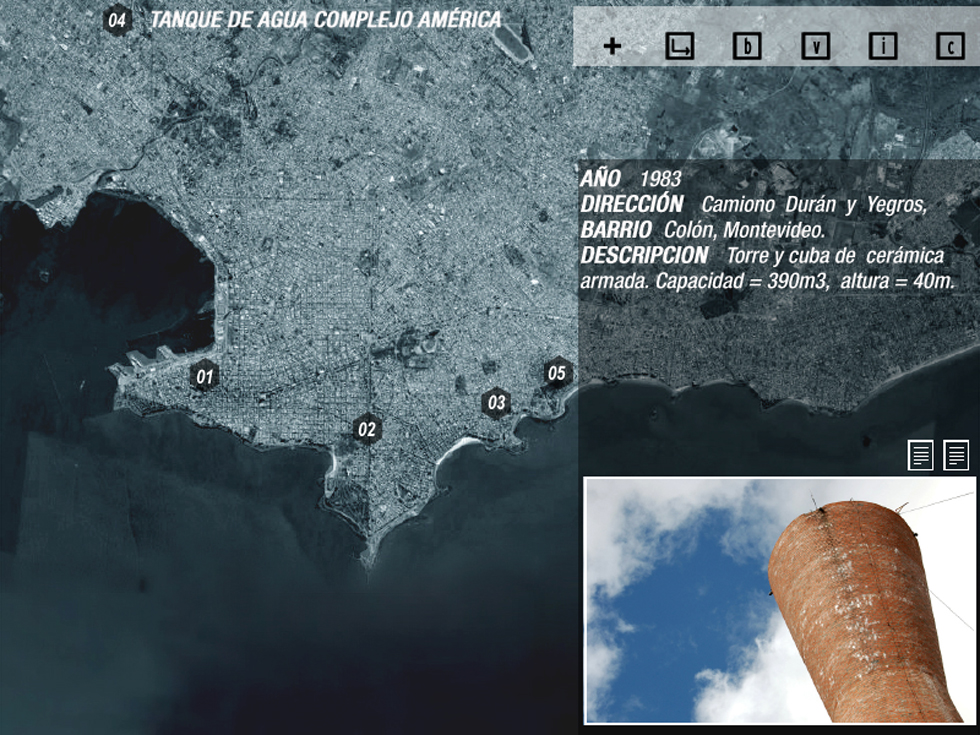Select the corner-arrow icon in the toolbar

coord(680,46)
